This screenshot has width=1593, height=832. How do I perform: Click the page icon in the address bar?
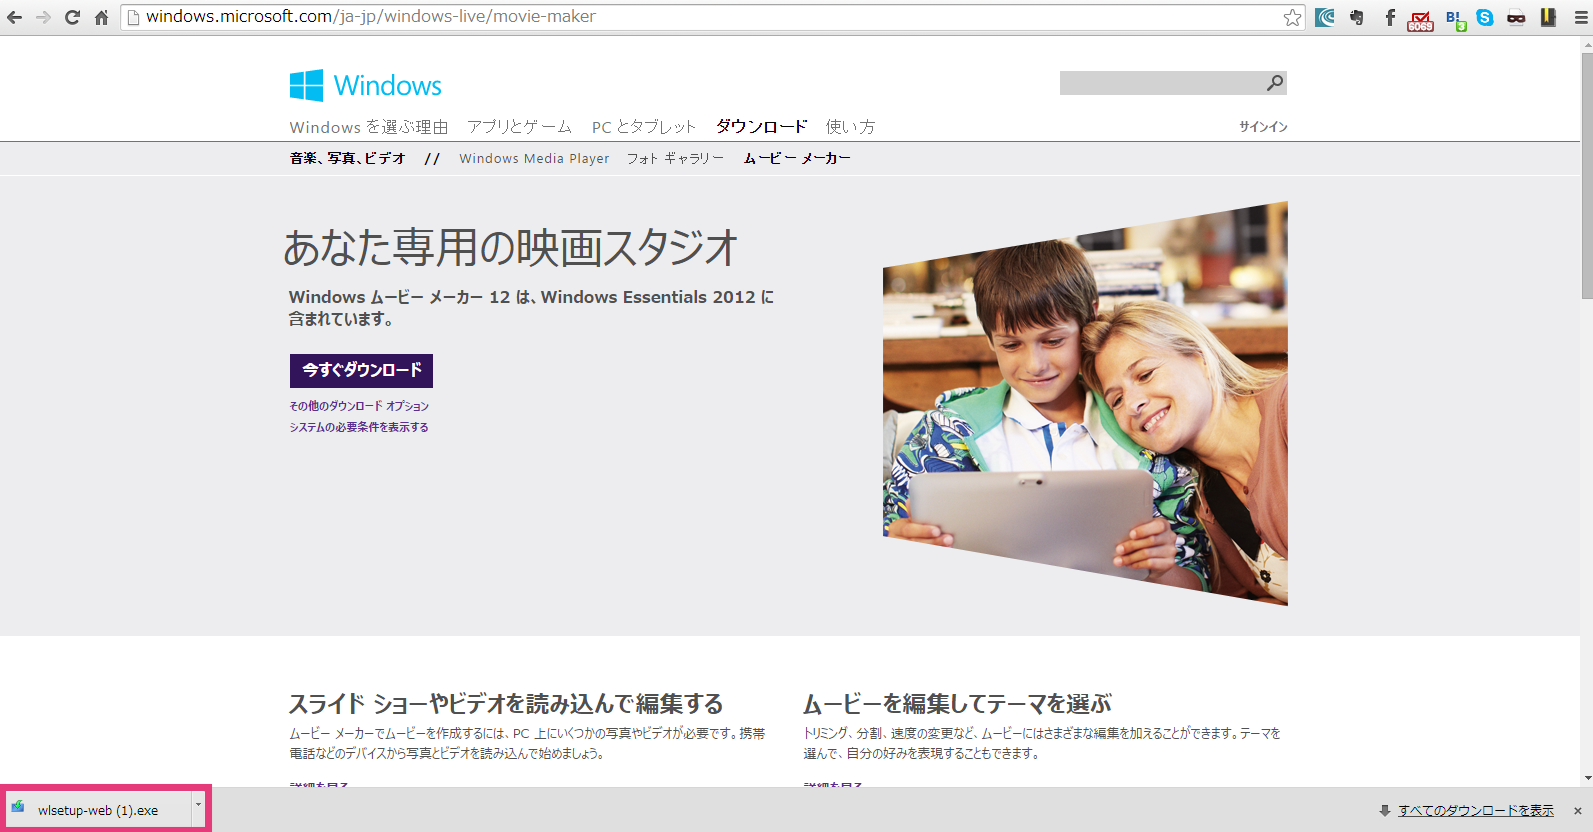point(133,17)
